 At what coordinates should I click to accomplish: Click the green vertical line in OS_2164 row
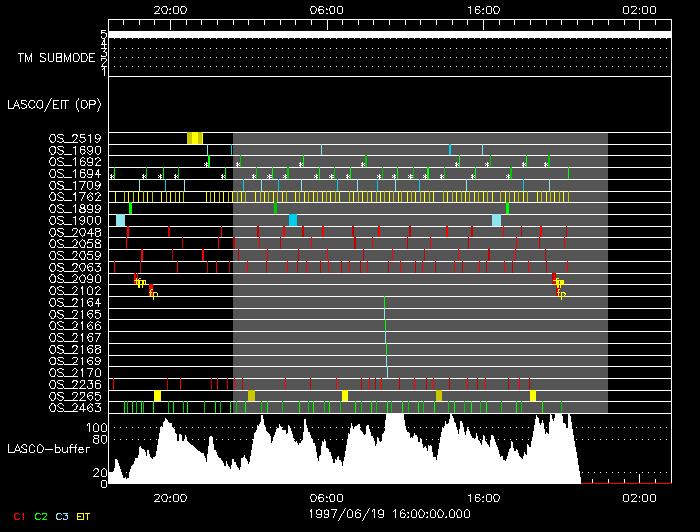(x=384, y=302)
